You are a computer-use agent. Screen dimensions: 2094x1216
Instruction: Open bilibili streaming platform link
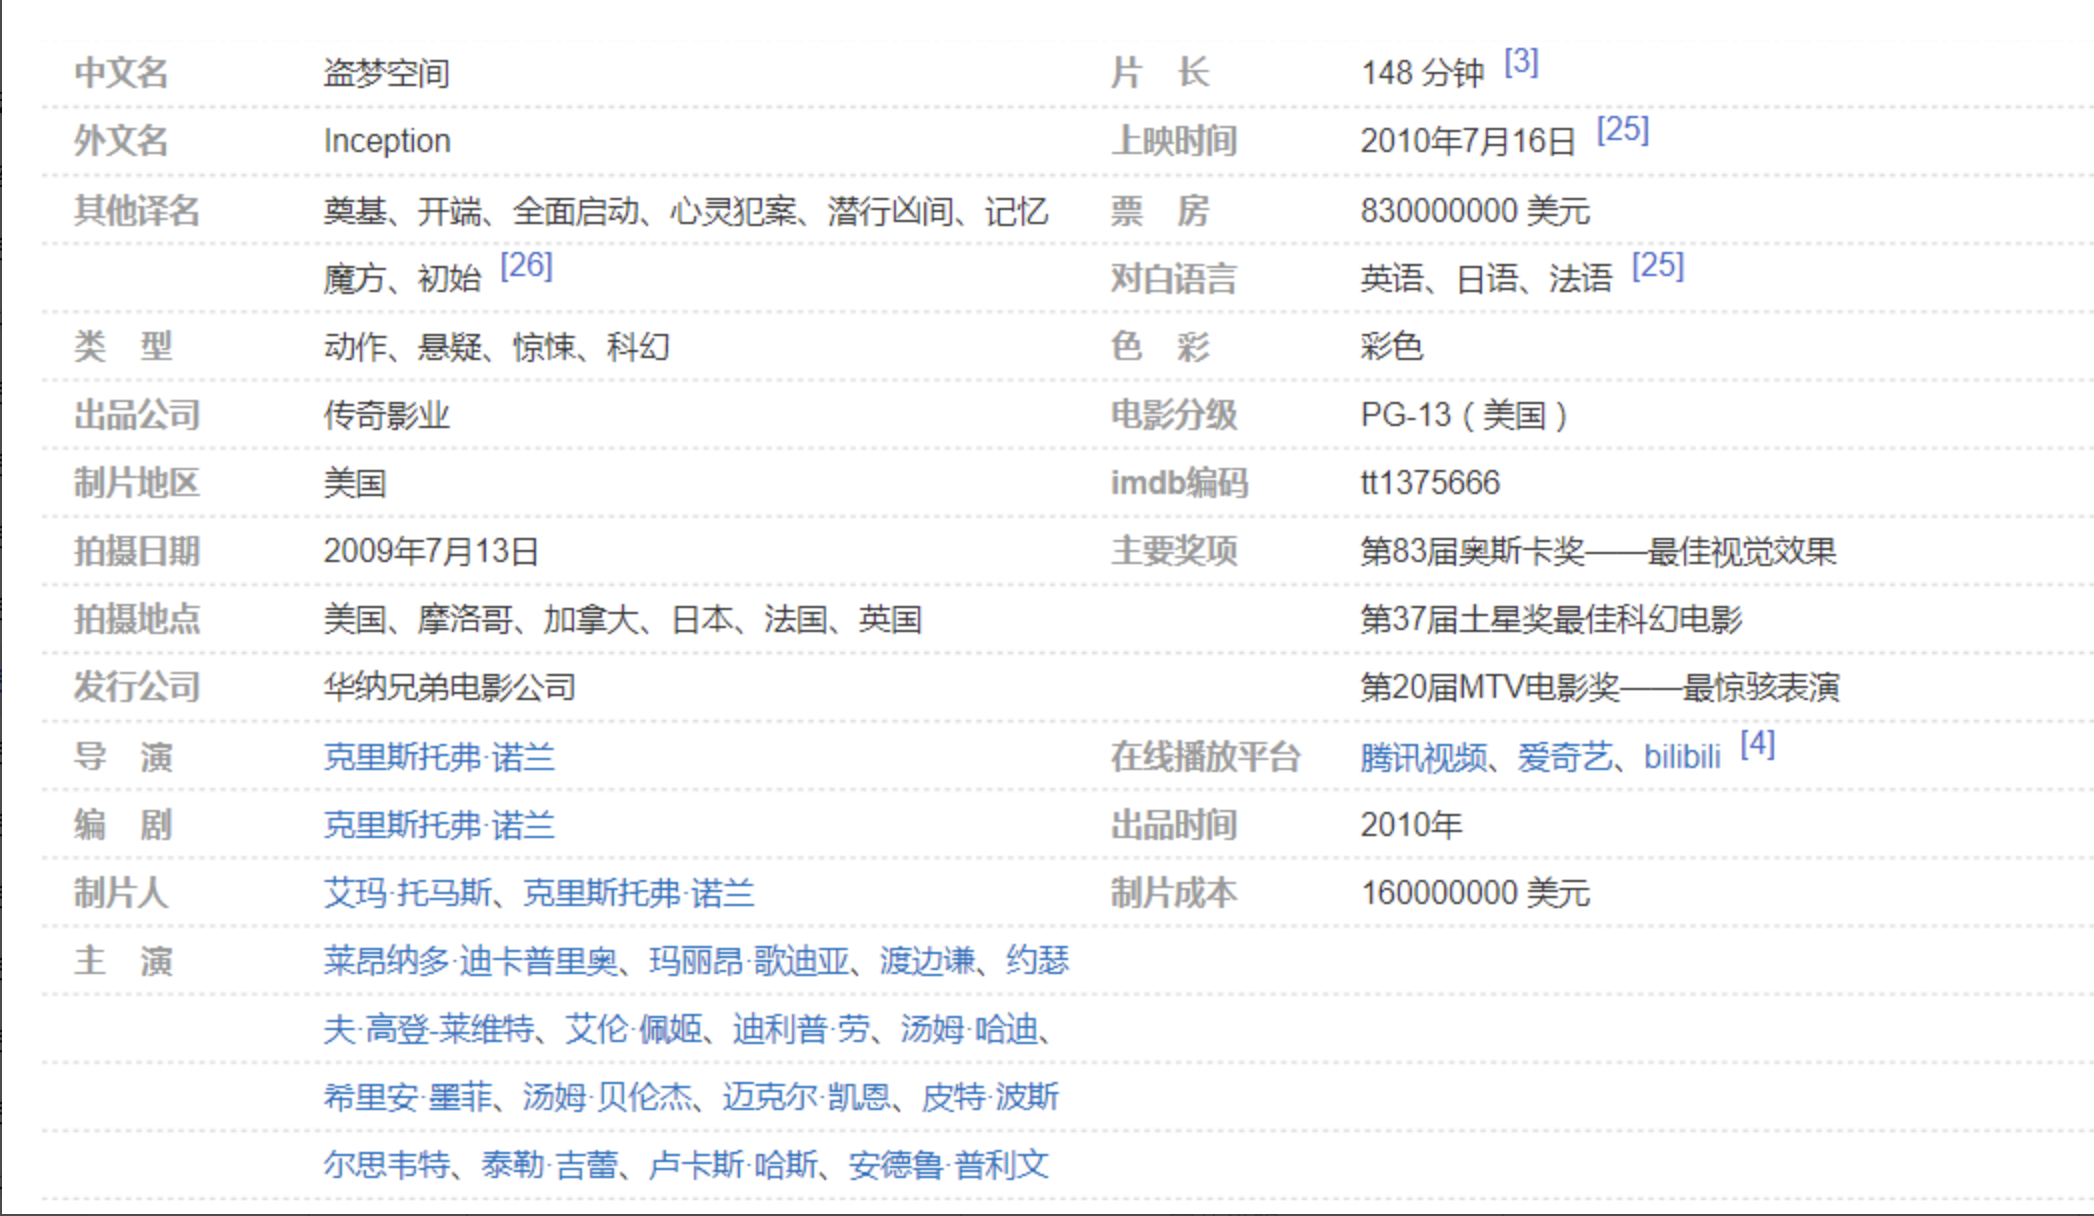pos(1682,757)
